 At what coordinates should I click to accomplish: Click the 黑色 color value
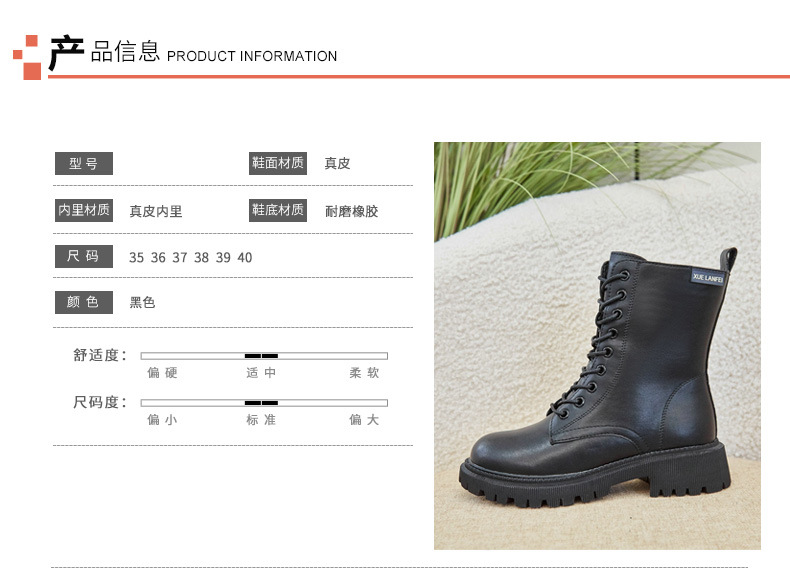click(x=142, y=302)
